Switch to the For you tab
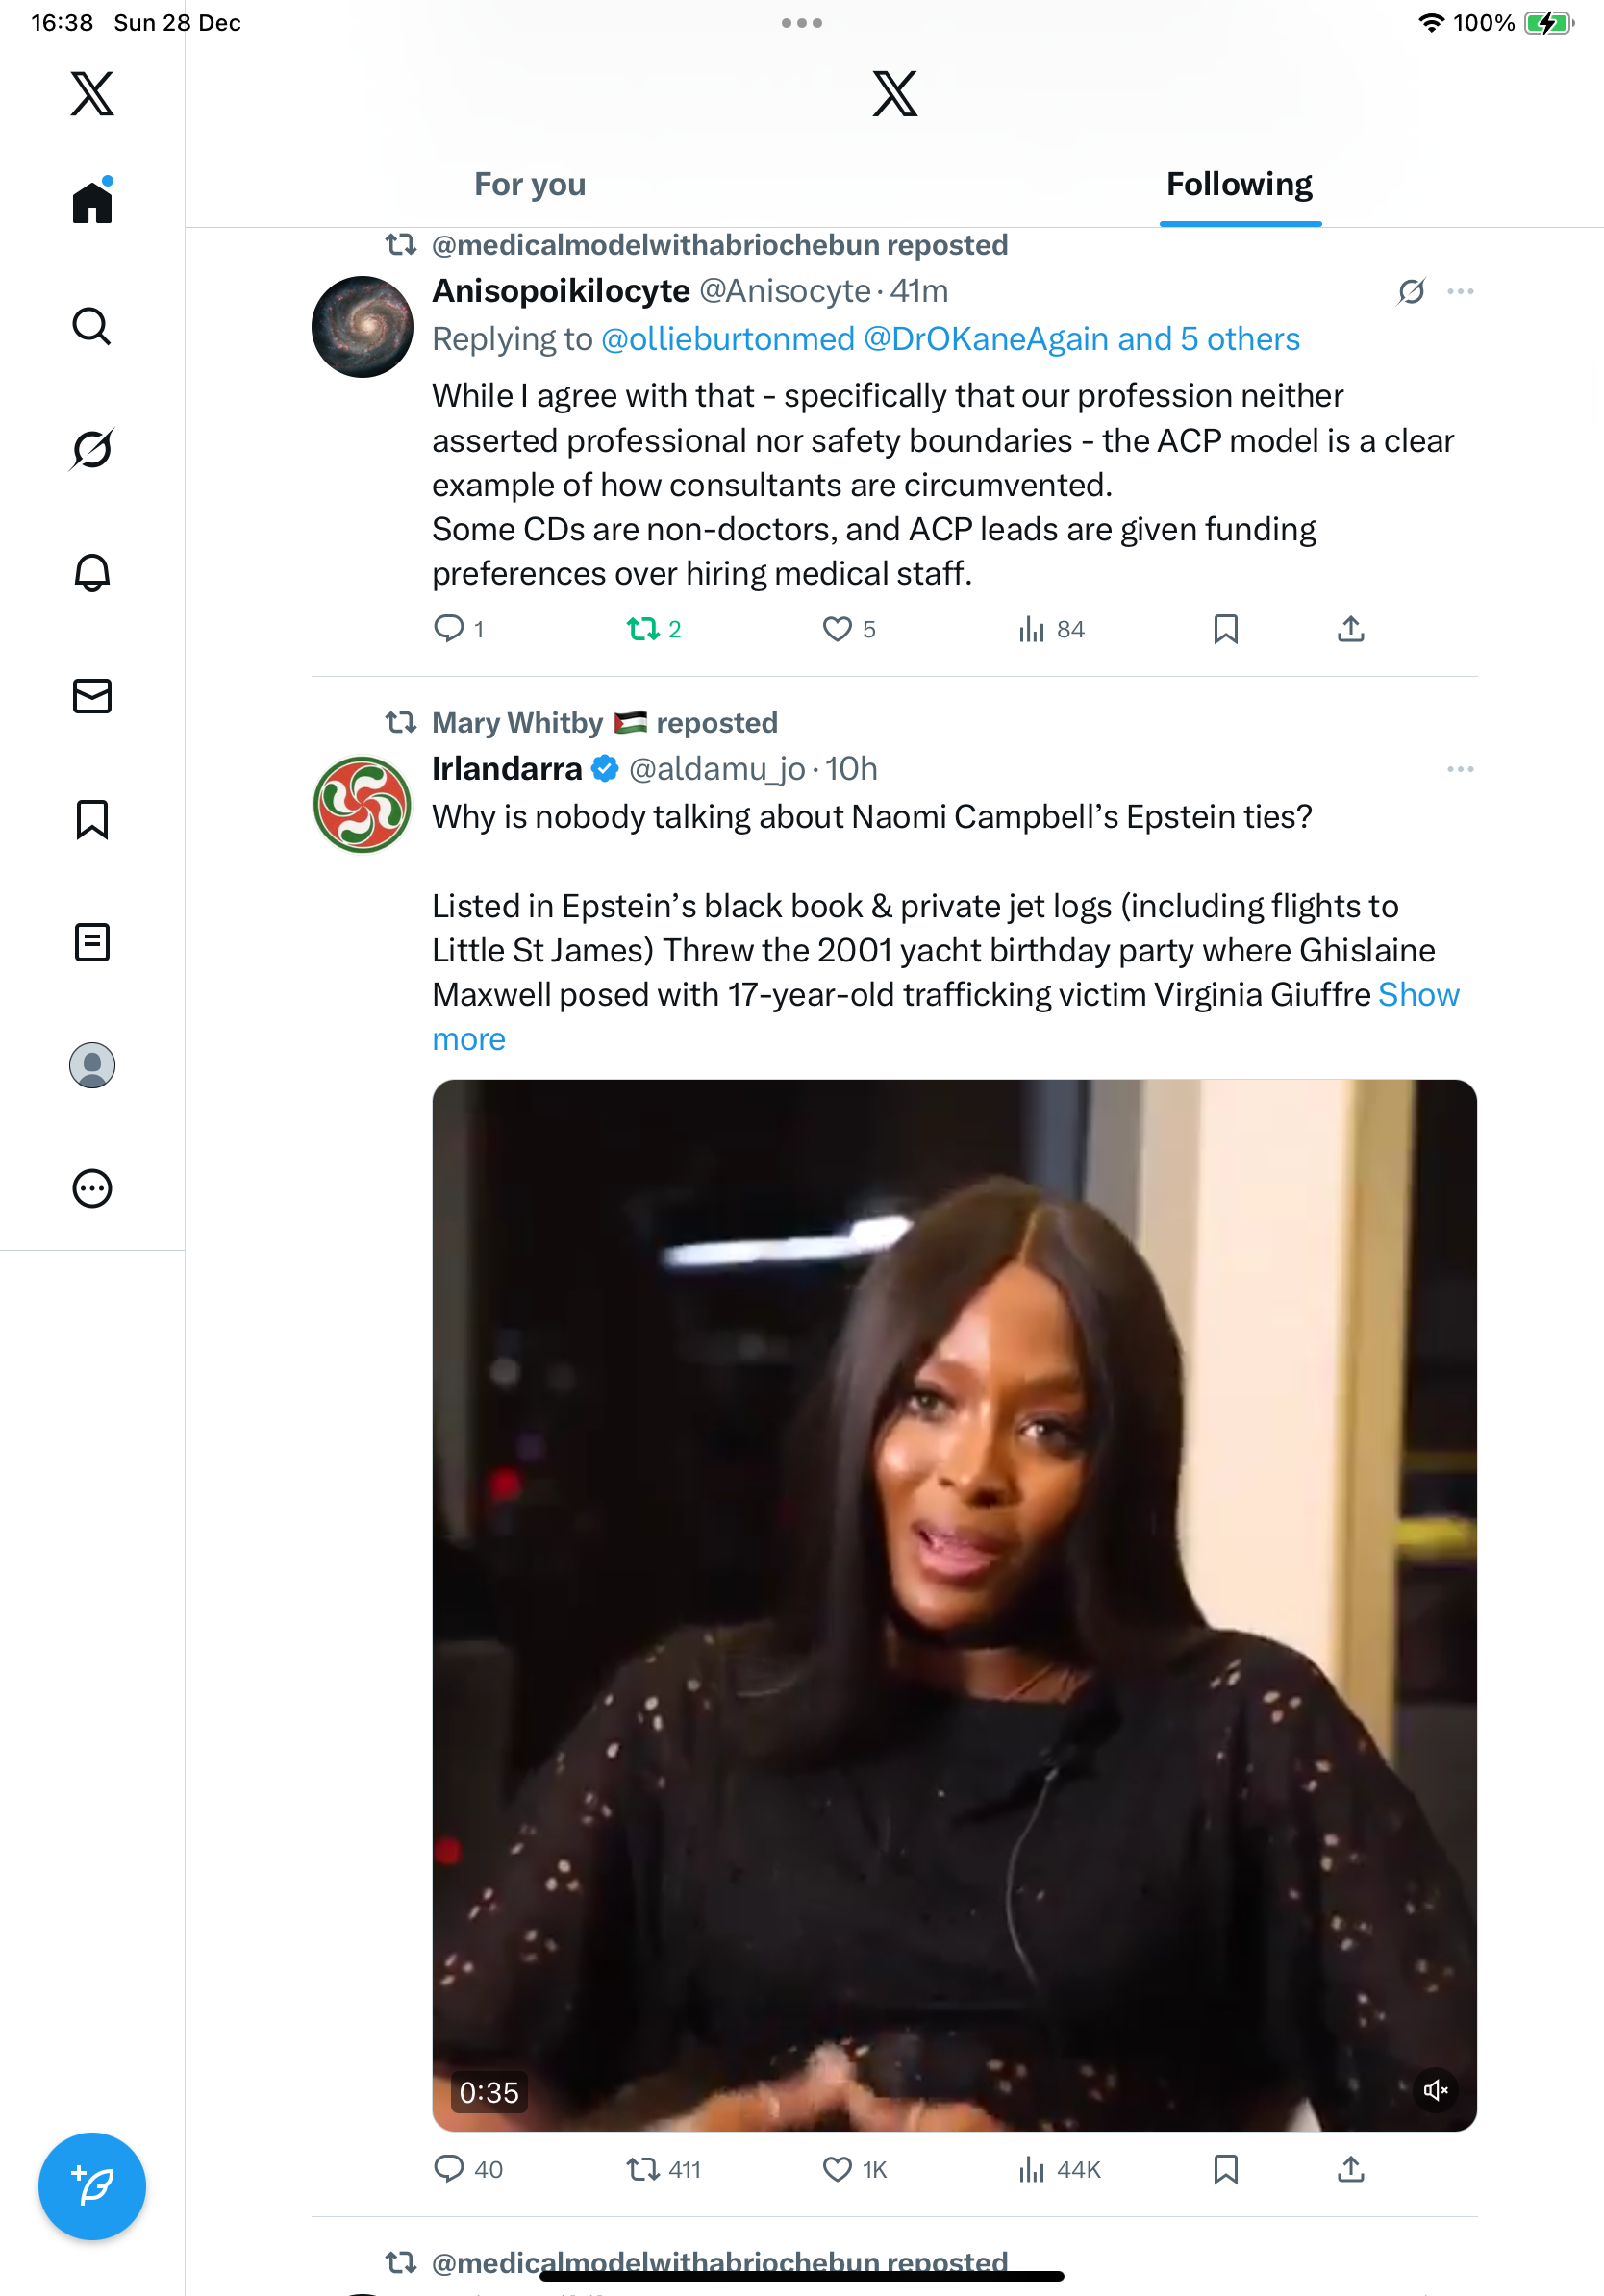Viewport: 1604px width, 2296px height. point(530,185)
